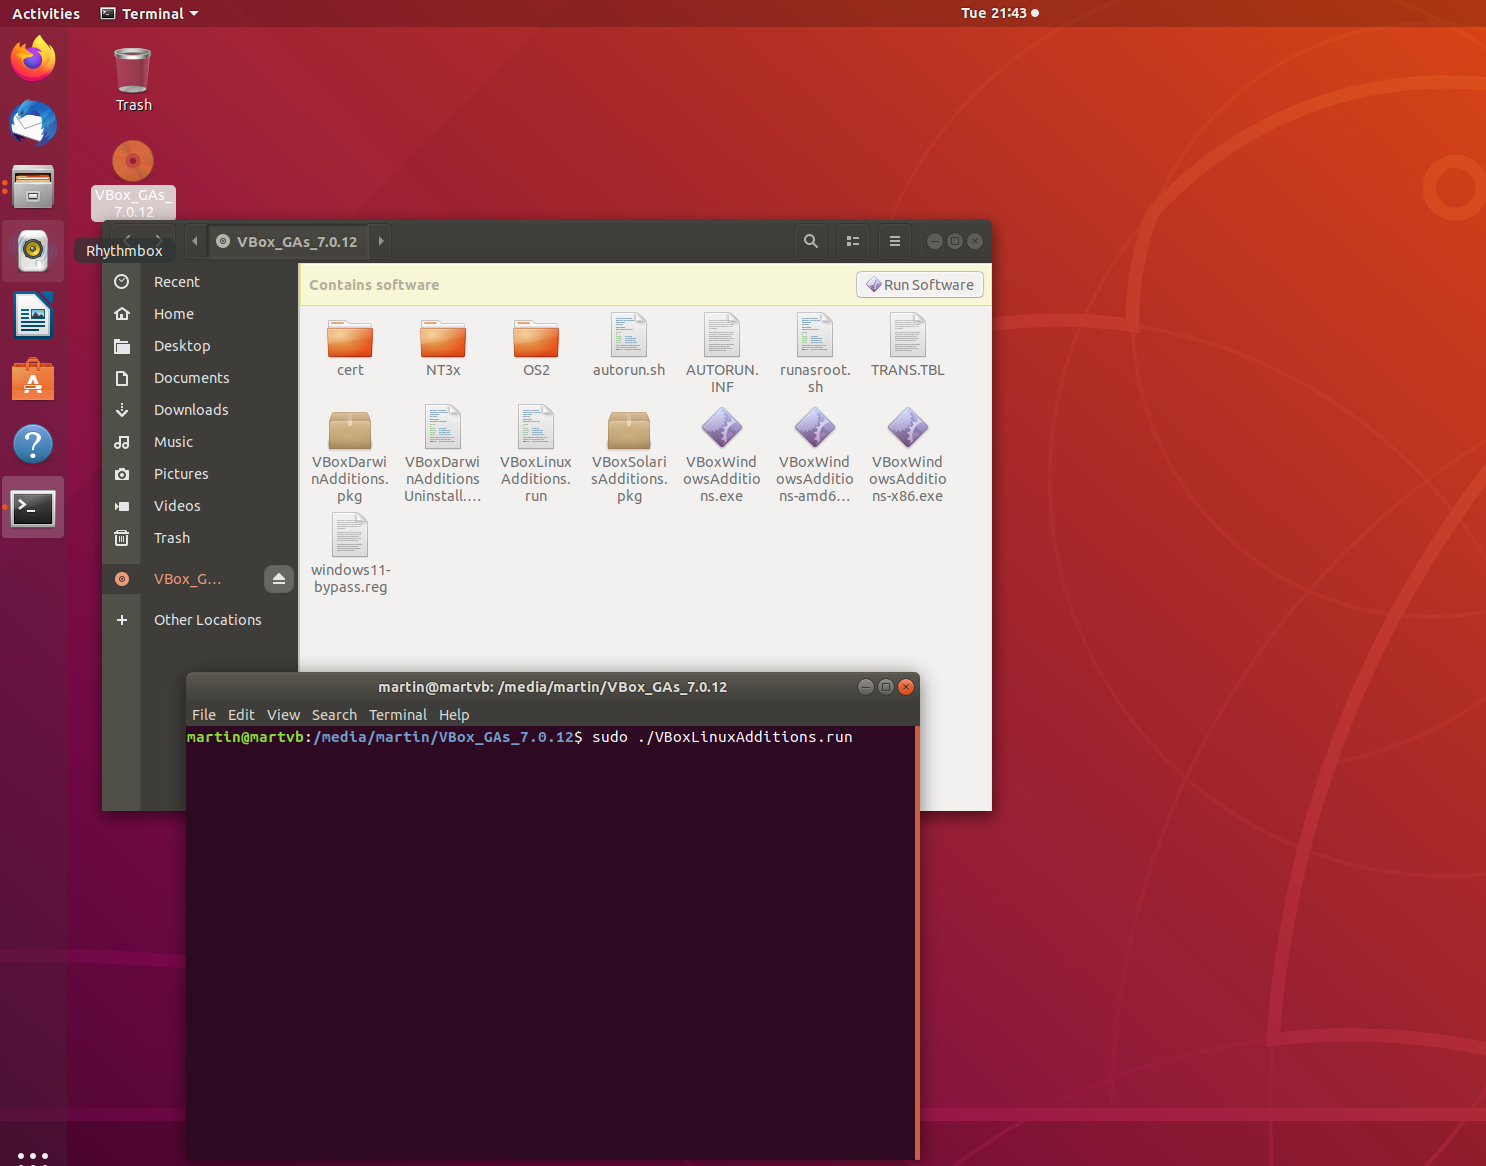Screen dimensions: 1486x1166
Task: Click VBox_GAs_7.0.12 path bar button
Action: pyautogui.click(x=287, y=241)
